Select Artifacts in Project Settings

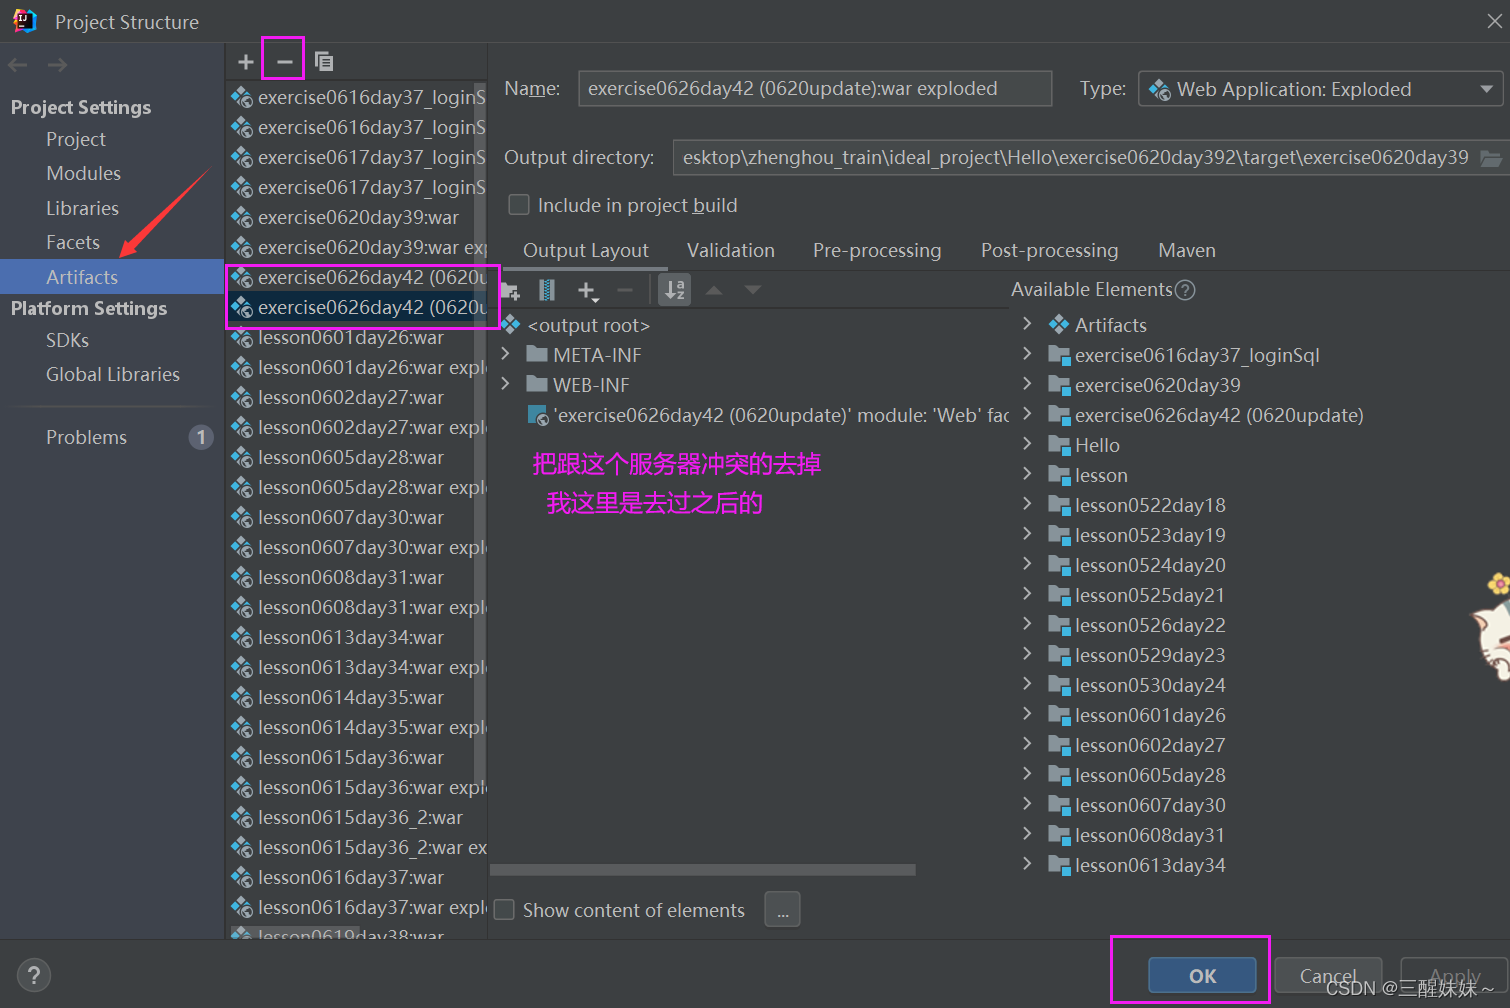click(x=112, y=277)
